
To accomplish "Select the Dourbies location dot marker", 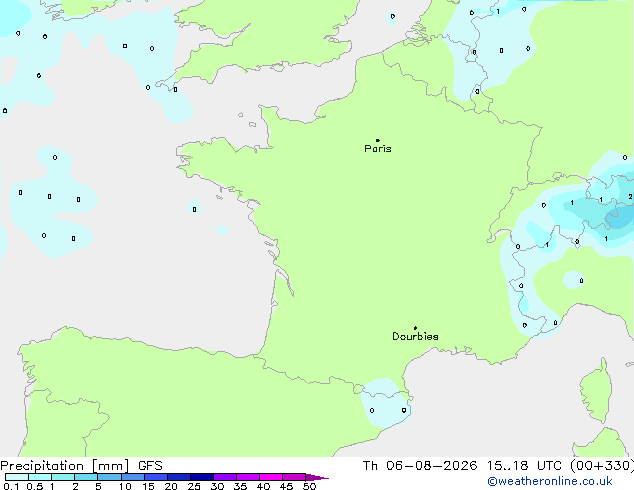I will tap(415, 328).
